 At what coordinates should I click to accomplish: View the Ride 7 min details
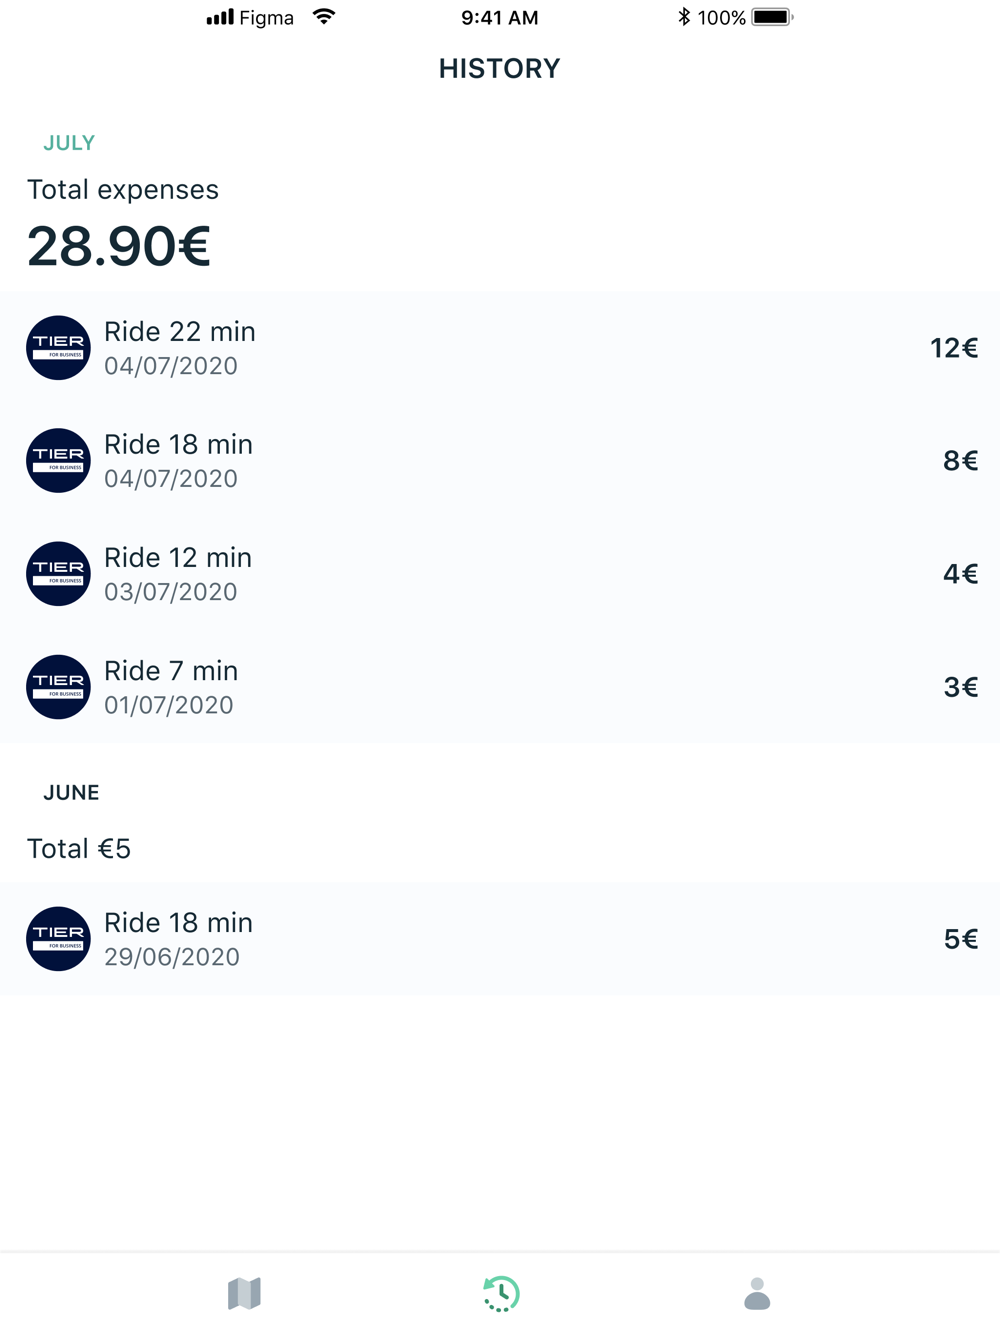click(x=500, y=687)
